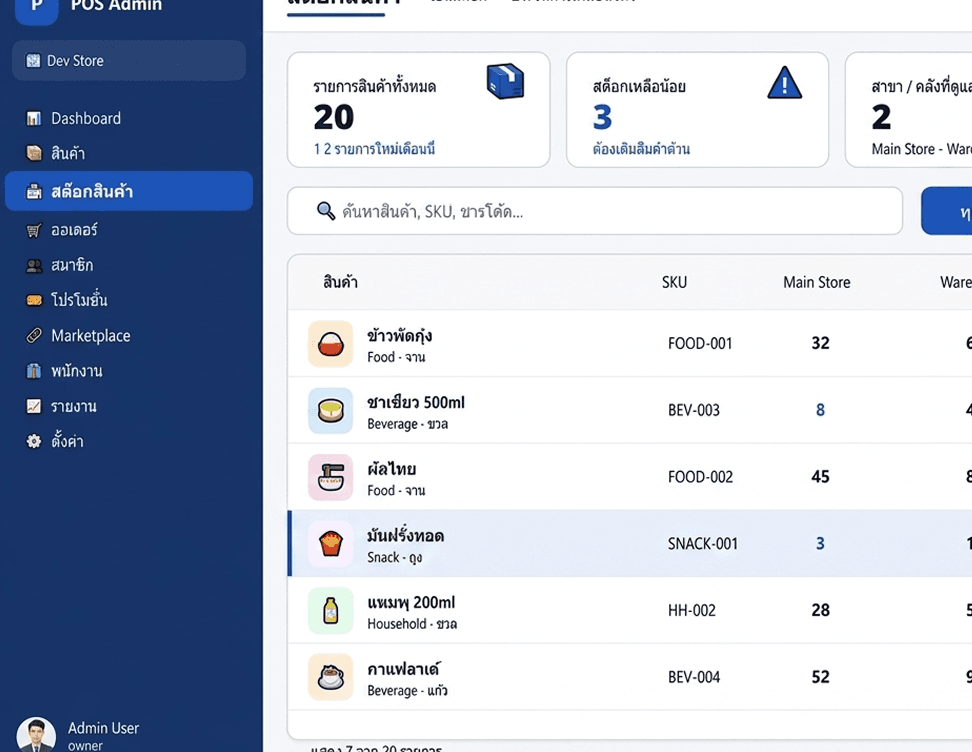Viewport: 972px width, 752px height.
Task: Click the report chart icon beside รายงาน
Action: (x=33, y=406)
